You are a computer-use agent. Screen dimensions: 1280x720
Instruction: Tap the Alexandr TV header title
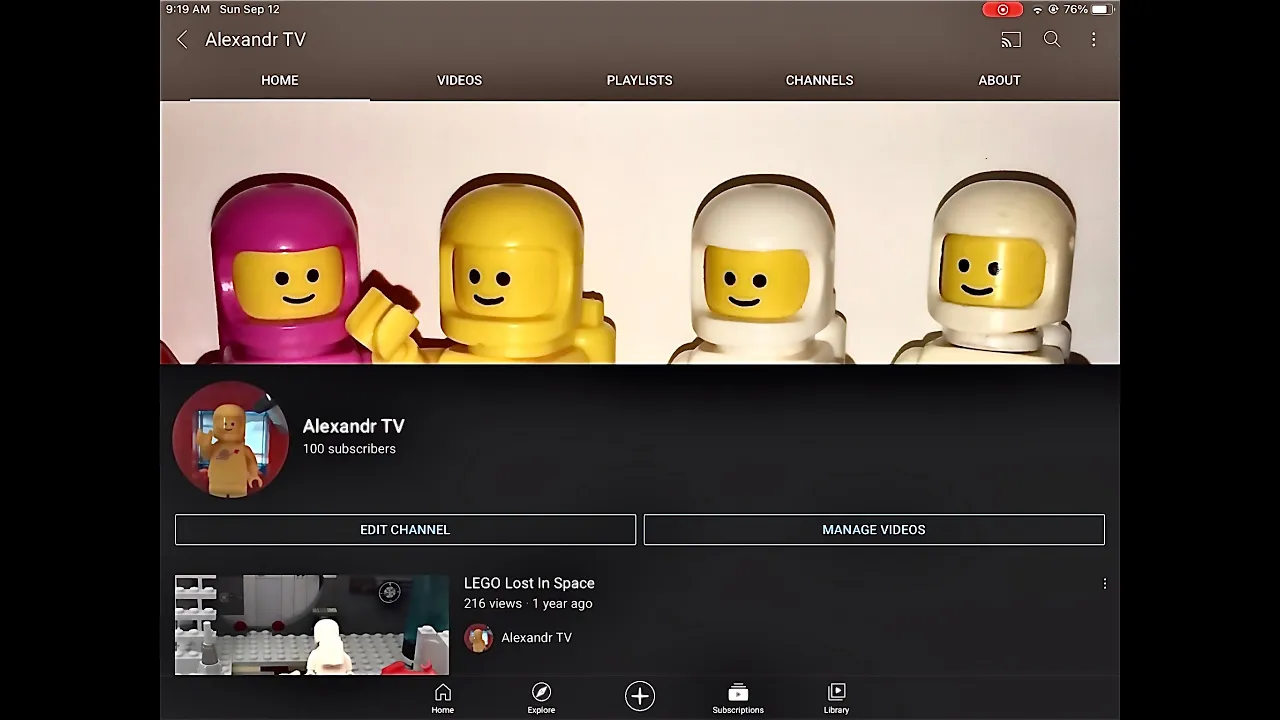click(255, 40)
